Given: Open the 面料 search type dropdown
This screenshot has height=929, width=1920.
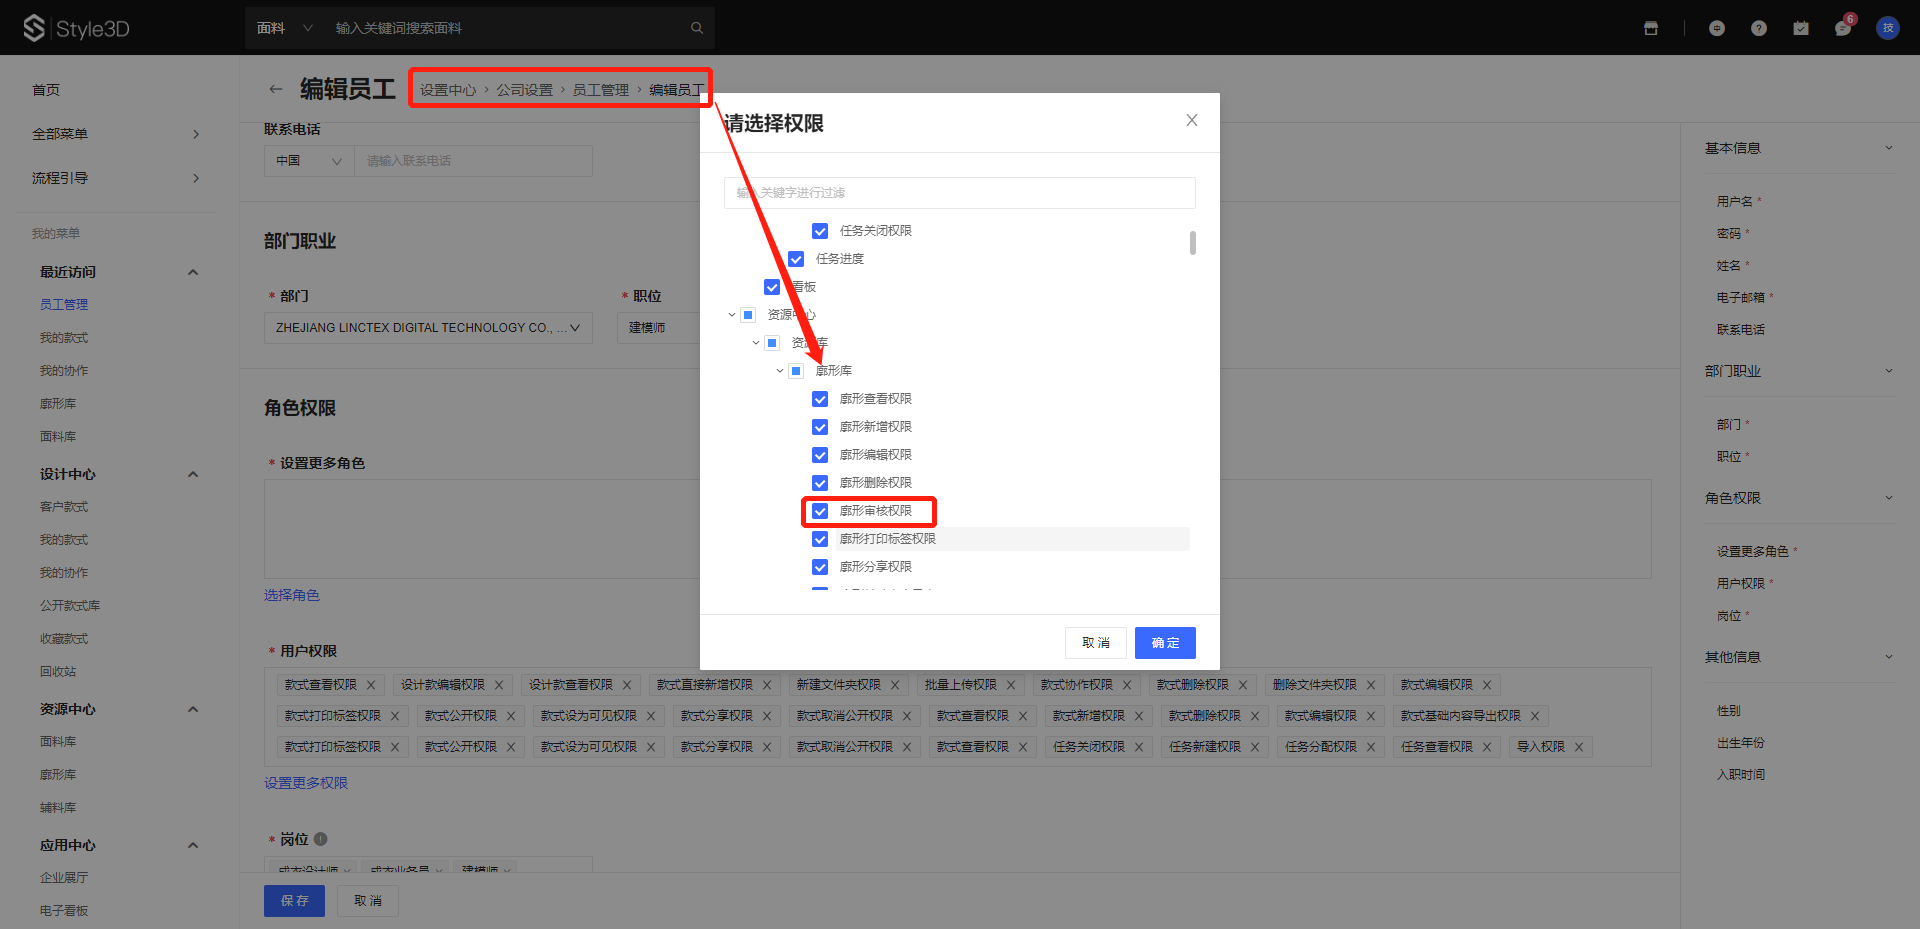Looking at the screenshot, I should click(285, 28).
